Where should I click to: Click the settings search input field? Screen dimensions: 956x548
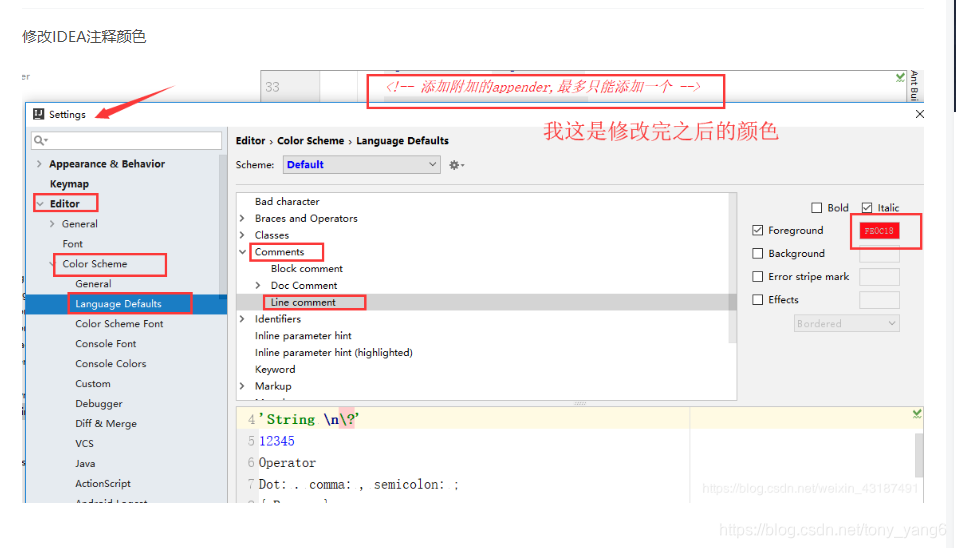click(127, 140)
